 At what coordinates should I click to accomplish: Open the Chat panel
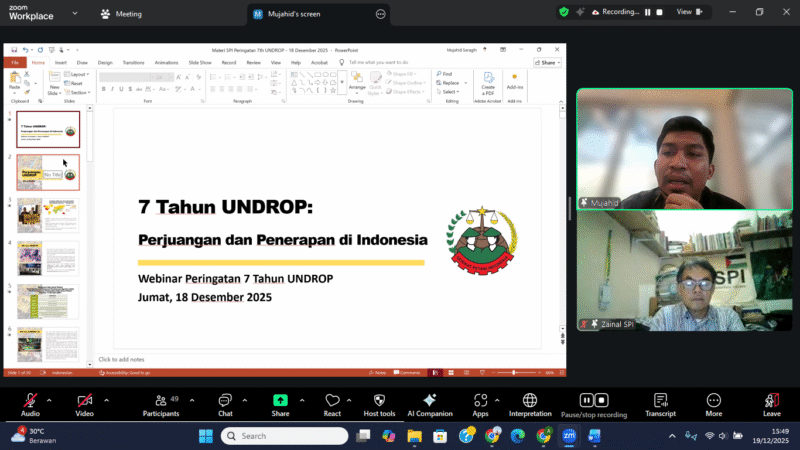225,399
